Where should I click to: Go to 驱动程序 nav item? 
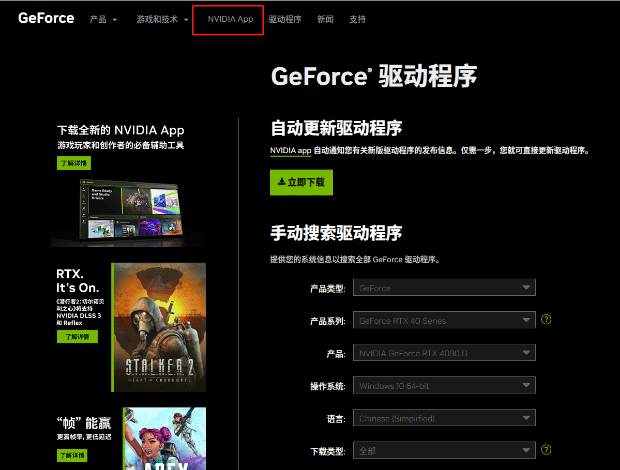coord(285,19)
